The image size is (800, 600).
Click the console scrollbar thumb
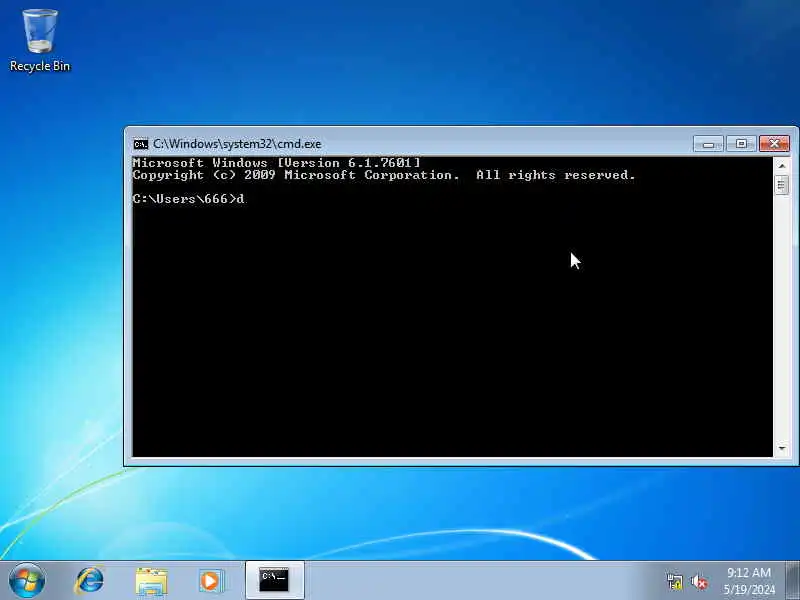click(x=782, y=185)
